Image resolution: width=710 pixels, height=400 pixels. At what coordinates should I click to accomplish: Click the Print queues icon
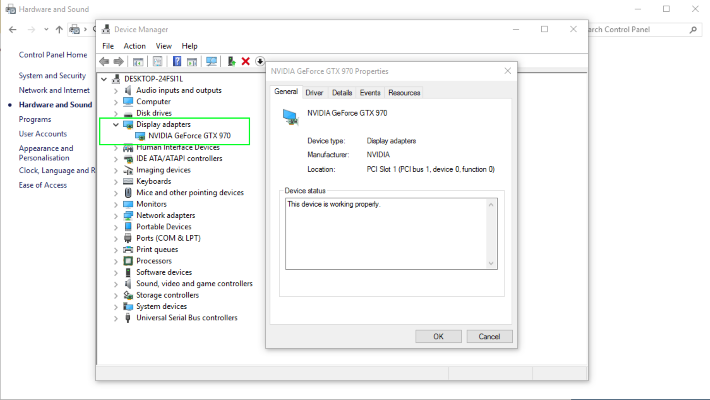pyautogui.click(x=128, y=250)
